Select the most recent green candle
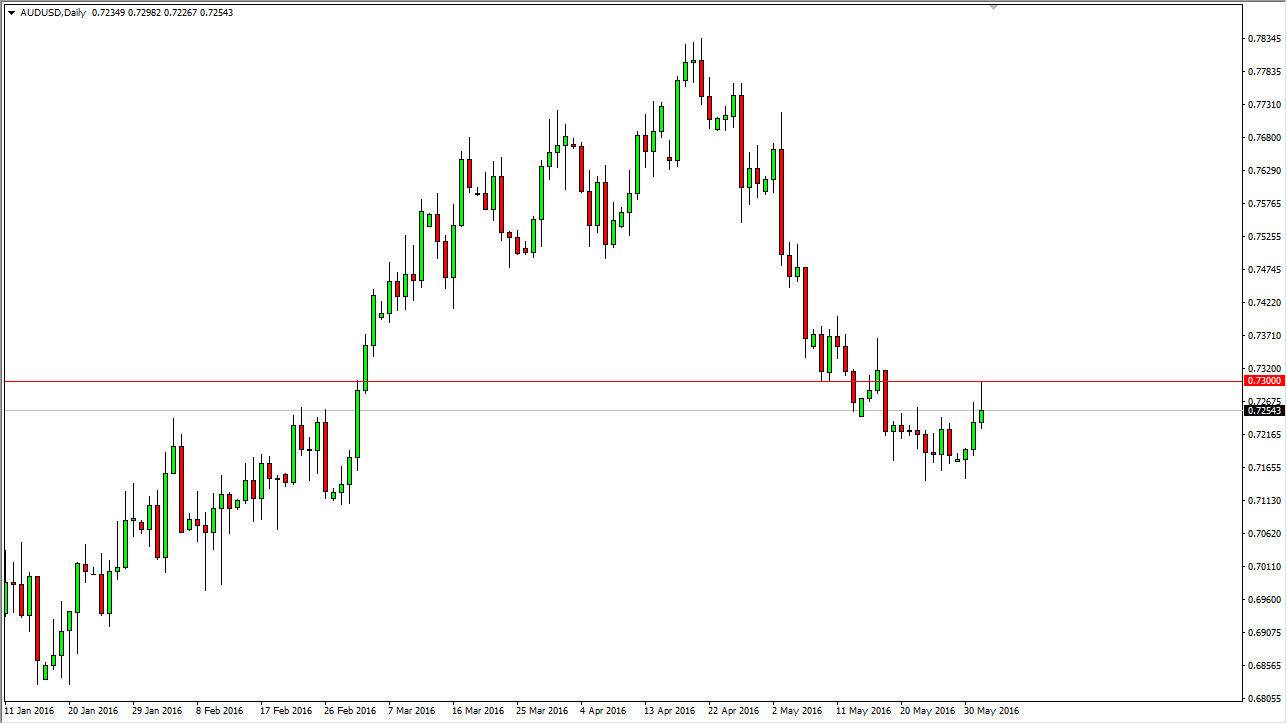The width and height of the screenshot is (1287, 724). click(981, 416)
